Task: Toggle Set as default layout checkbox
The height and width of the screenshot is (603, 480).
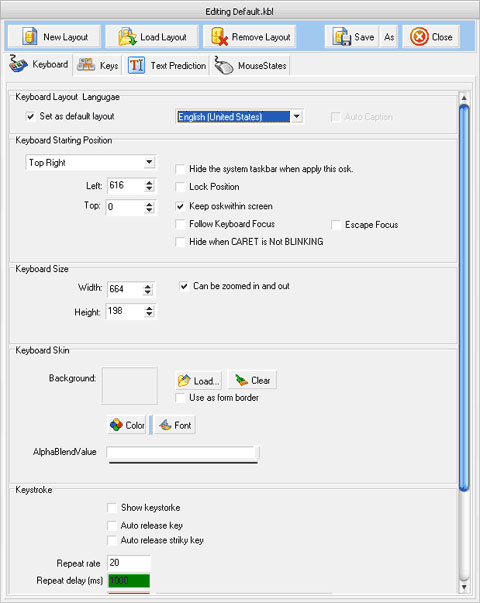Action: [30, 116]
